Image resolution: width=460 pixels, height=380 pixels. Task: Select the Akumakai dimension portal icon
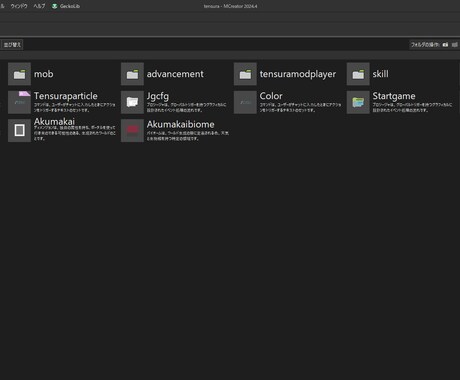point(19,130)
